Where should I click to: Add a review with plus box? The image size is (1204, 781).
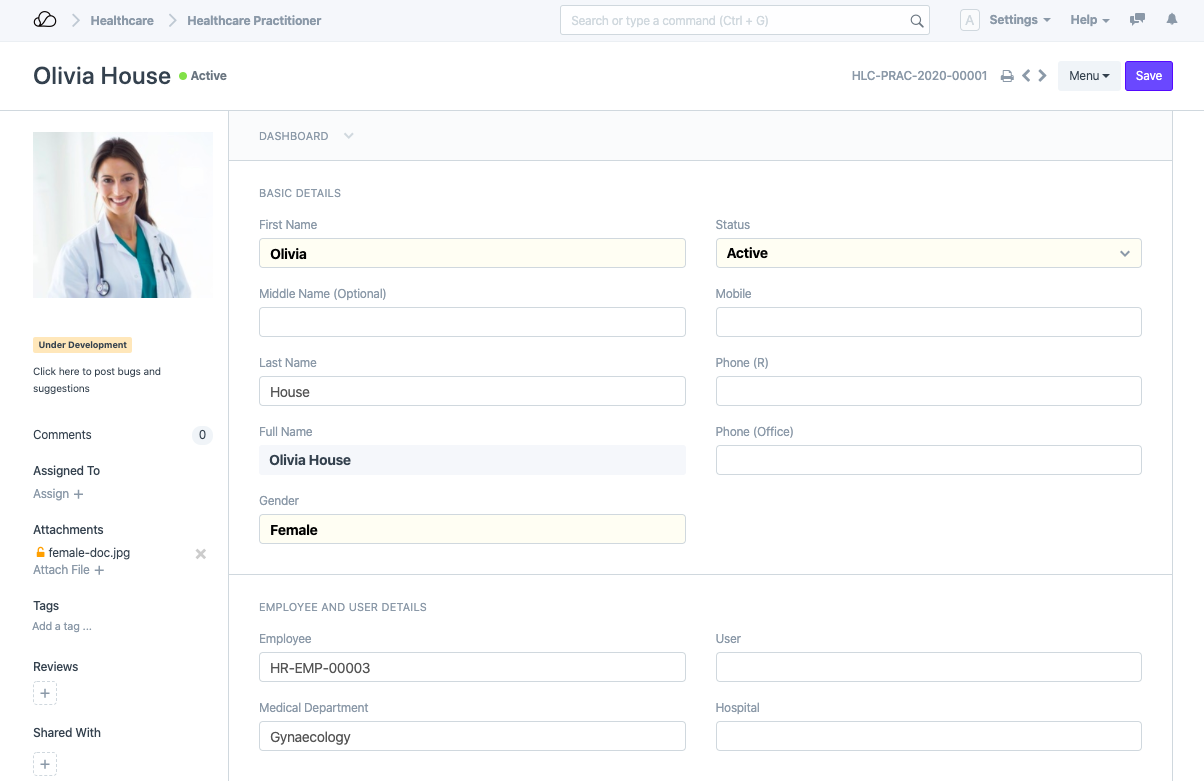45,693
